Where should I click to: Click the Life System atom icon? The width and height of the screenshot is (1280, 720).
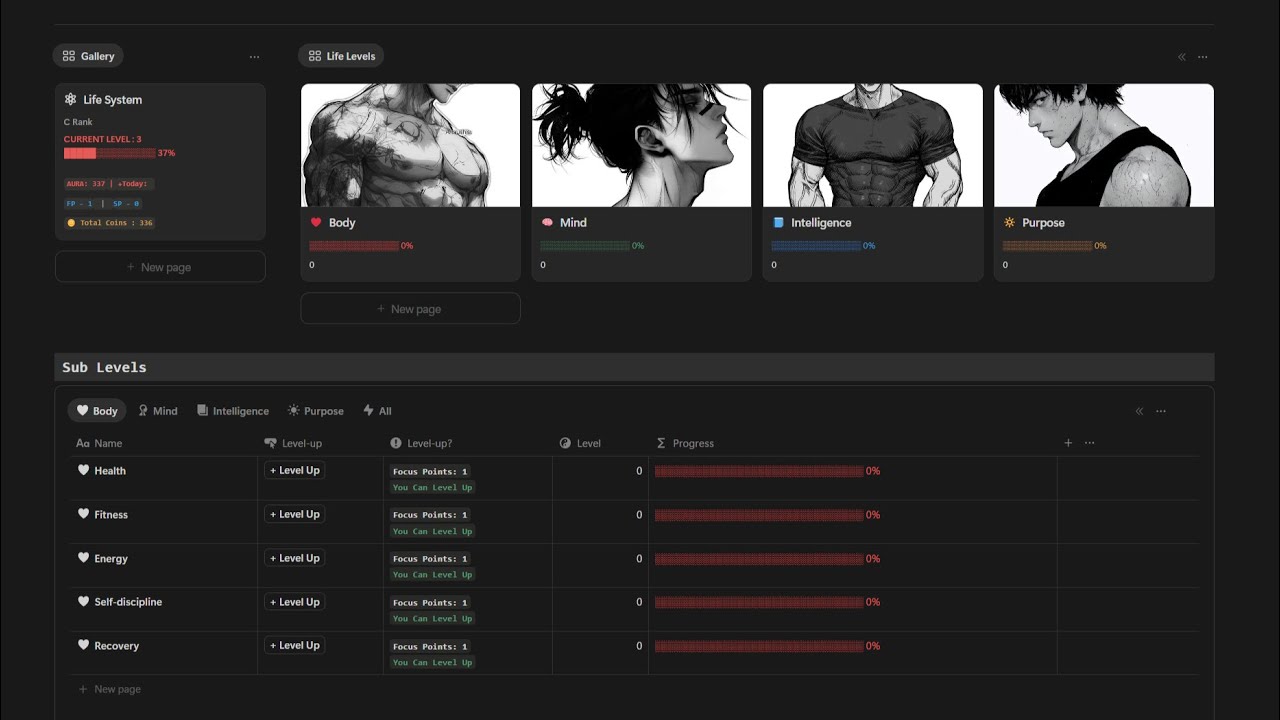coord(70,99)
